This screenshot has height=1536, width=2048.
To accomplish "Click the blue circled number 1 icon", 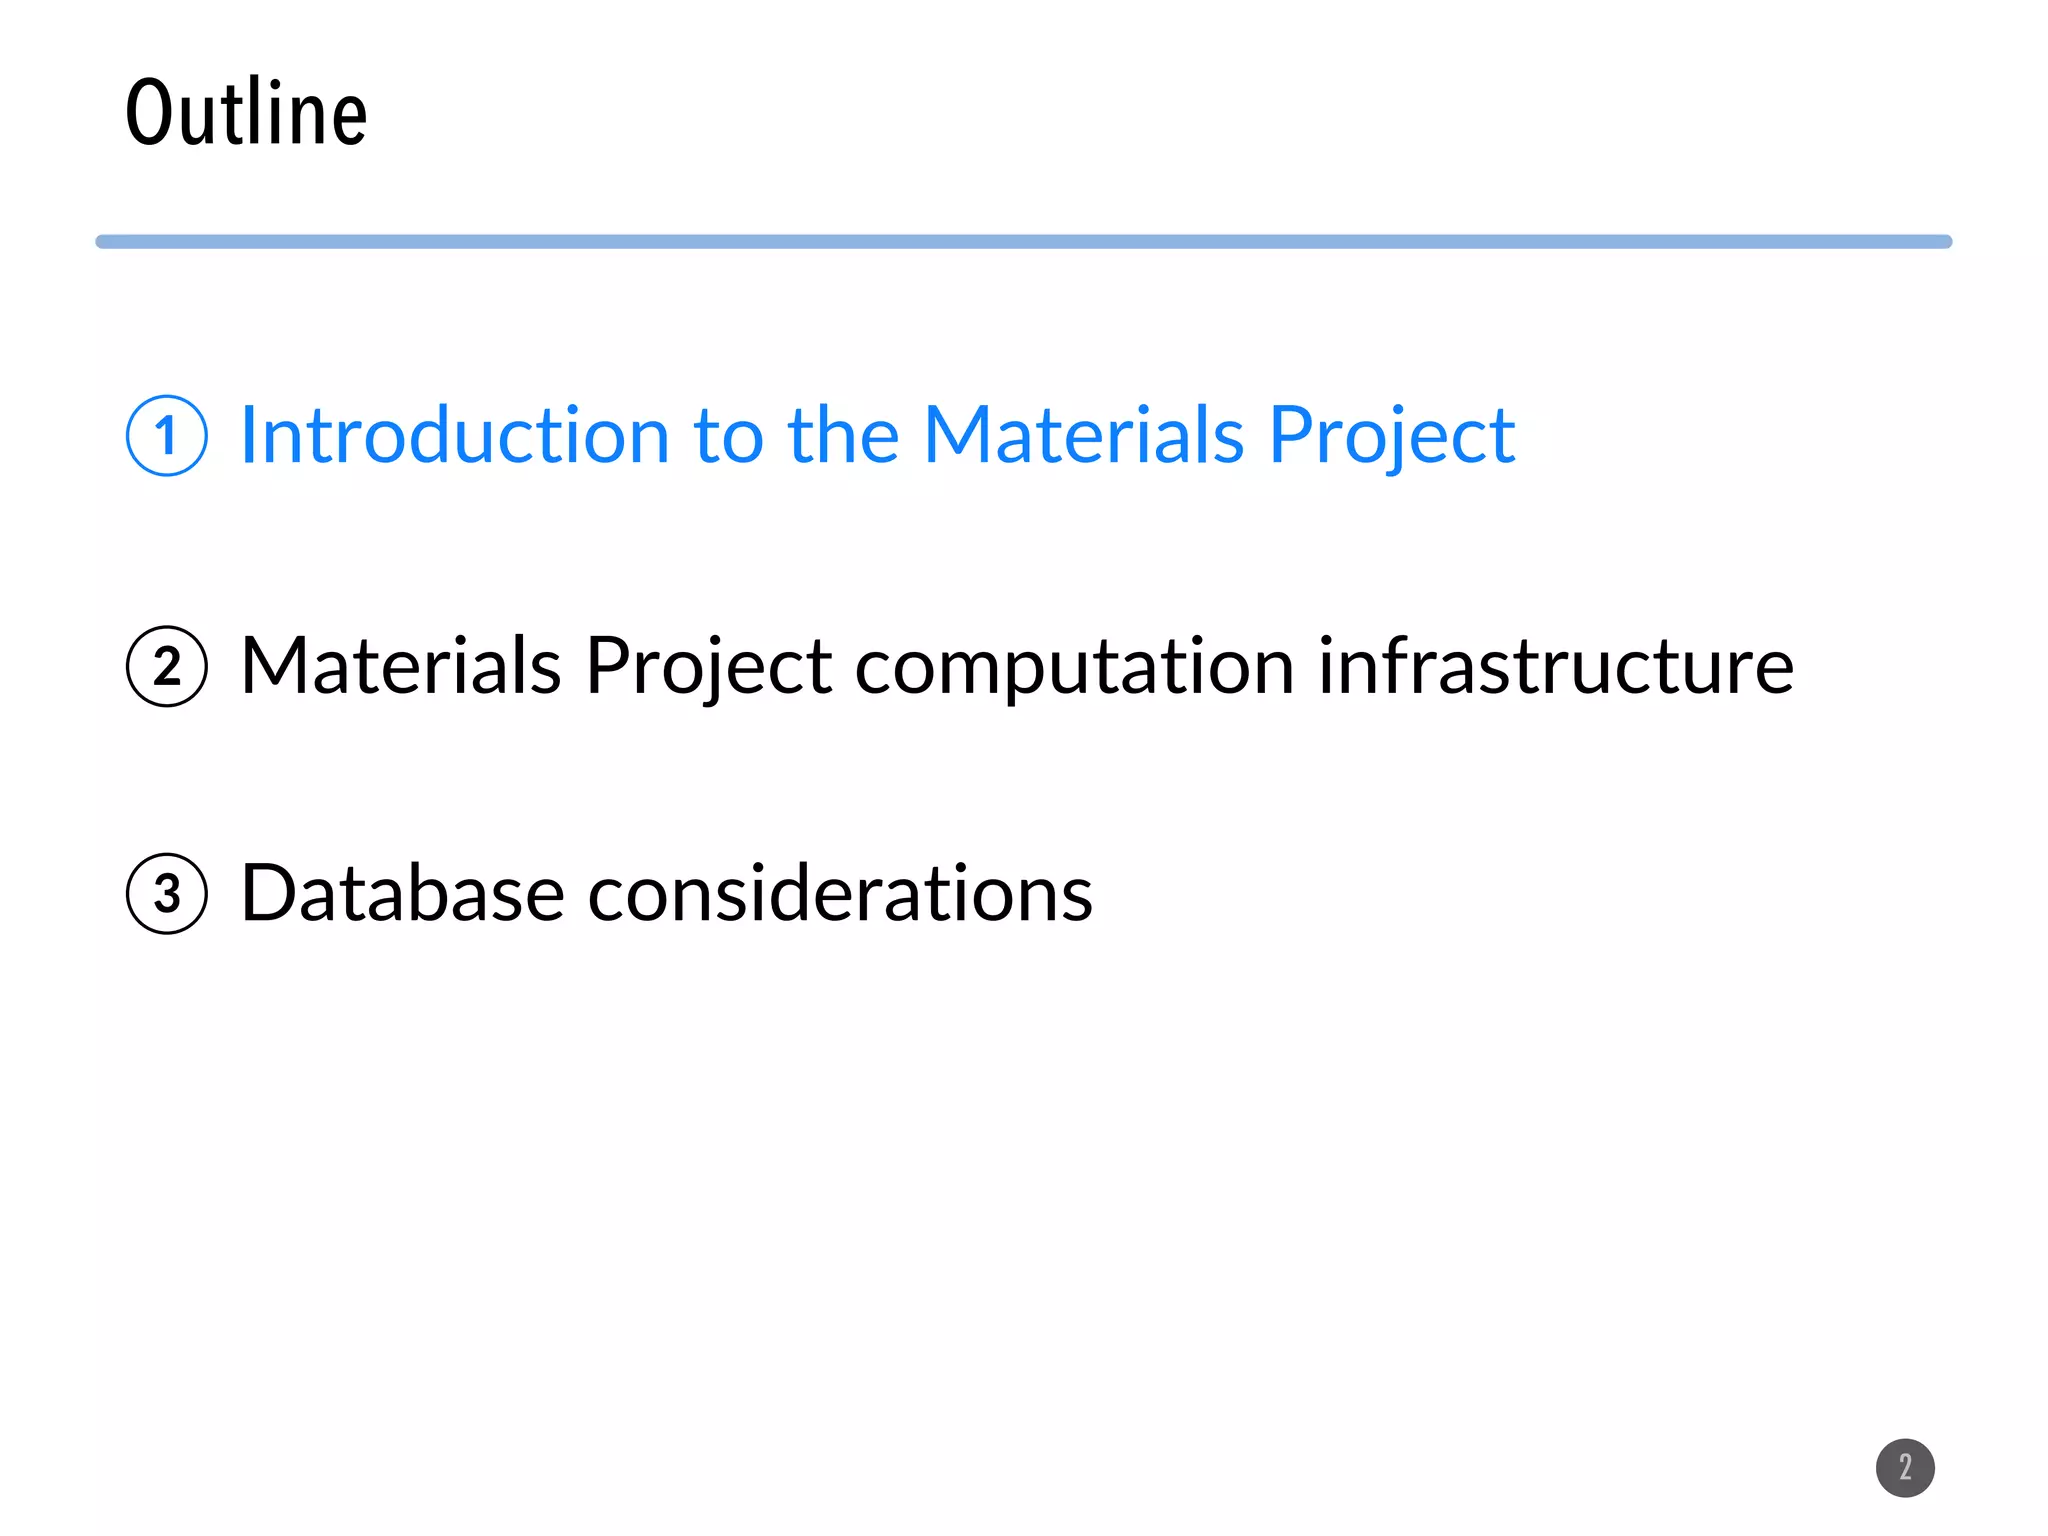I will point(167,436).
